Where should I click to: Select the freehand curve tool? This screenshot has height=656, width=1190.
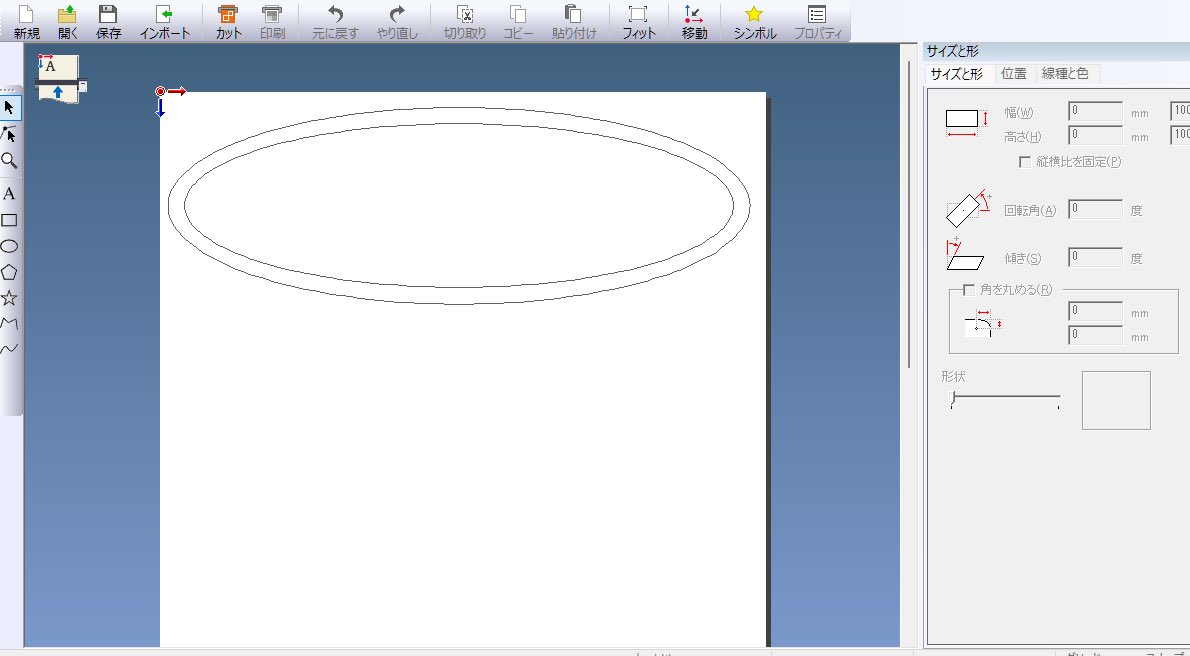(9, 349)
